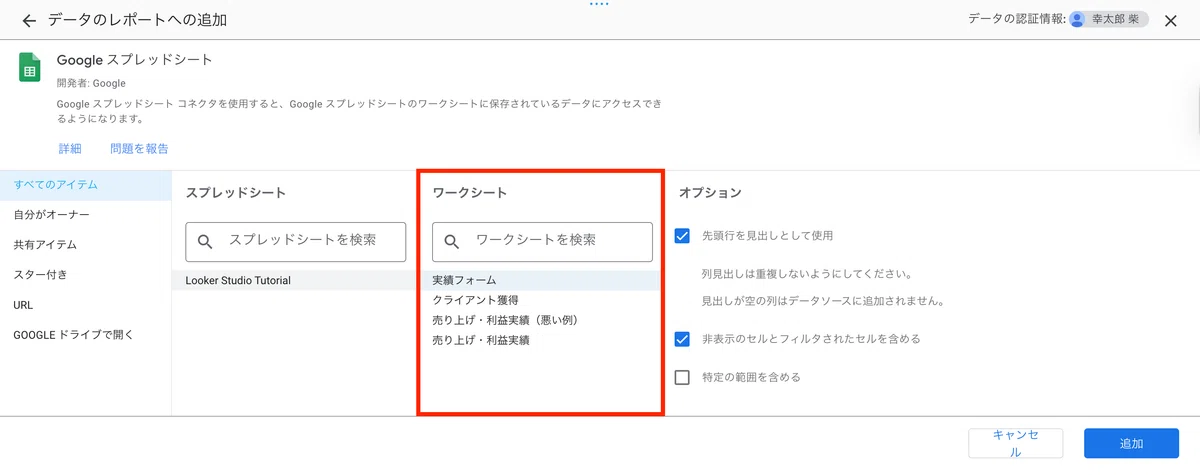
Task: Click the user avatar next to 幸太郎 柴
Action: tap(1077, 19)
